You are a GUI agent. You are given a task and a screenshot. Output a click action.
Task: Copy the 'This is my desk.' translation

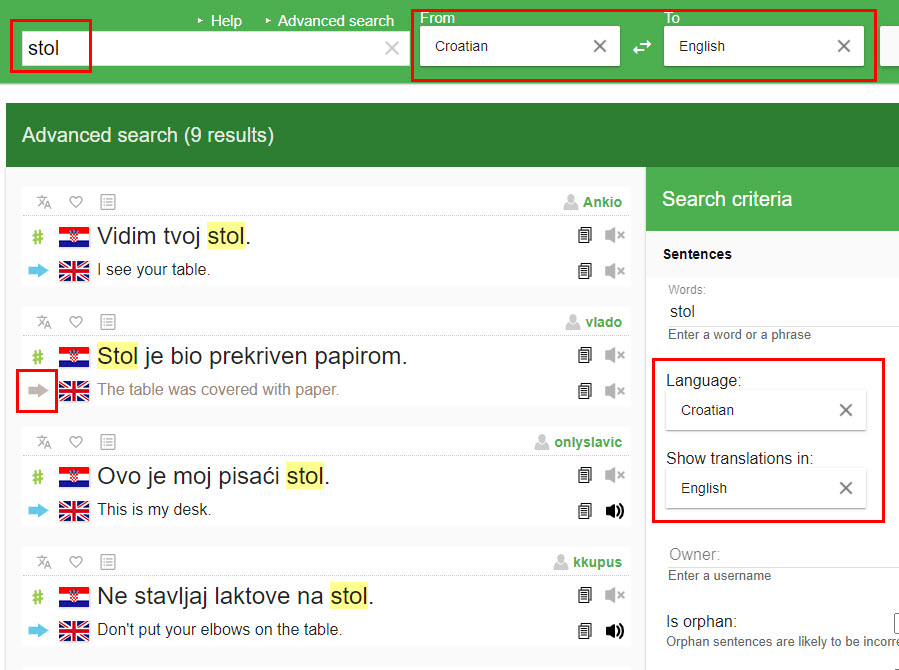[x=585, y=511]
